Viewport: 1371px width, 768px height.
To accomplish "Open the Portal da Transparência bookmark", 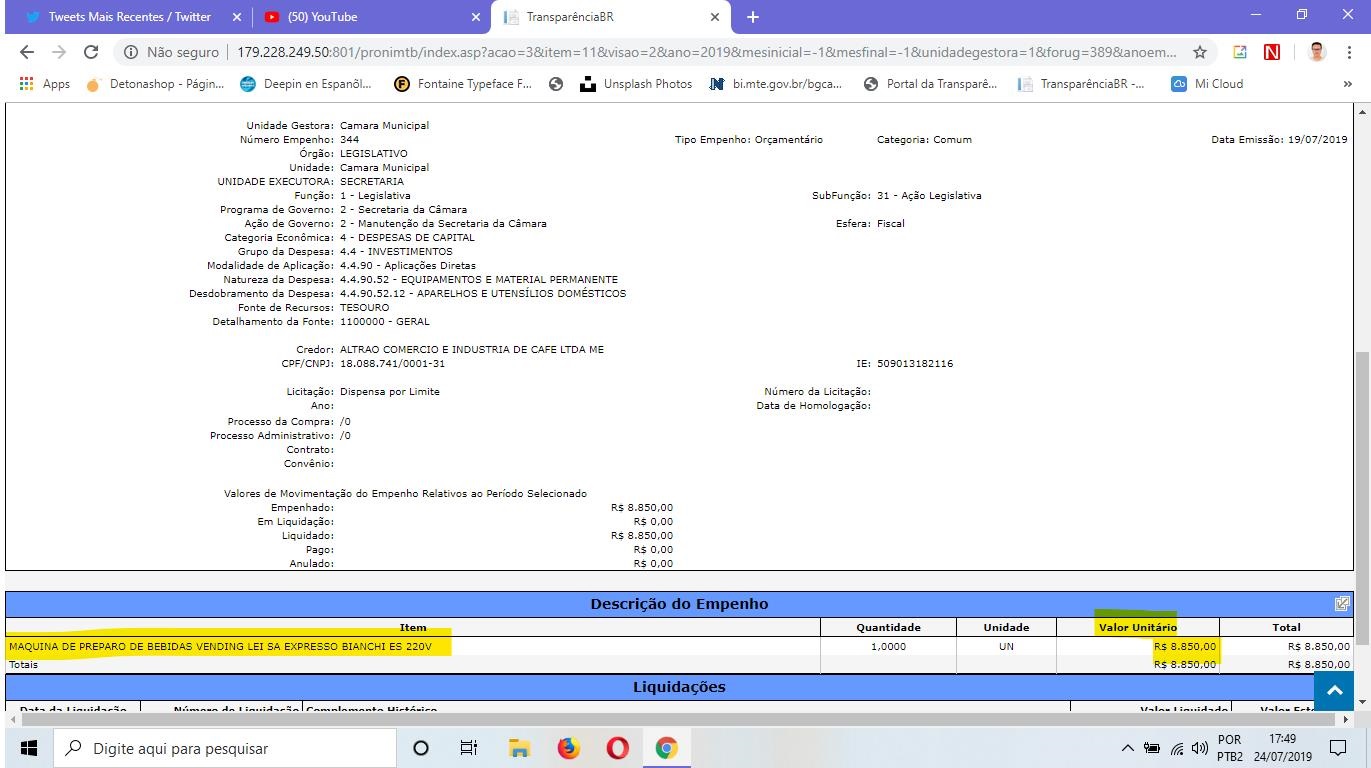I will [930, 84].
